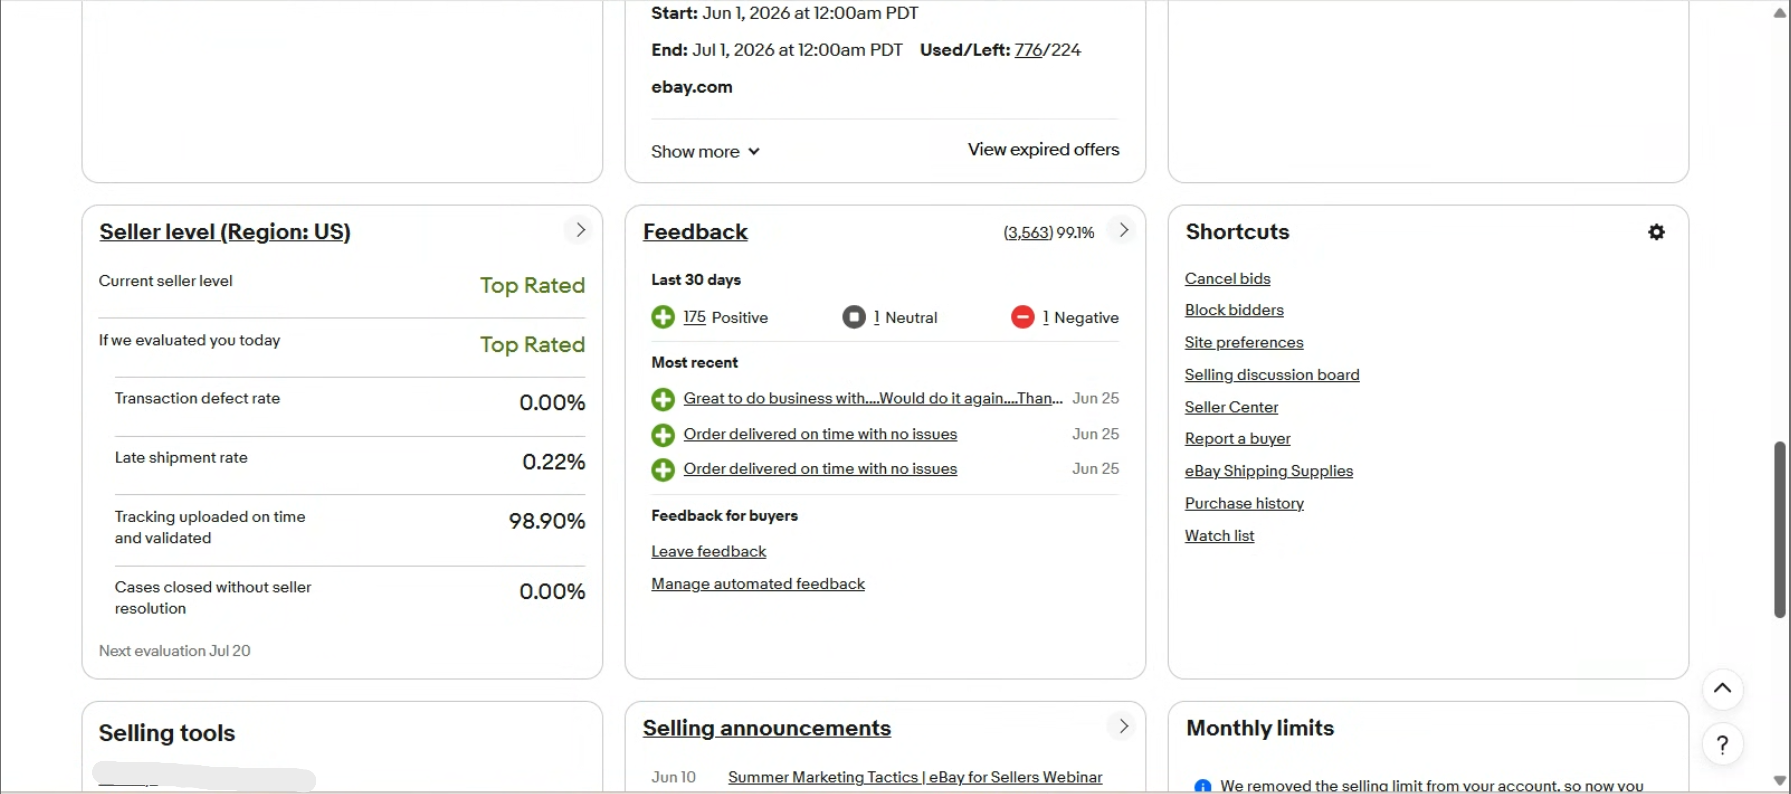This screenshot has height=794, width=1791.
Task: Click scroll-to-top arrow circle button
Action: click(1722, 688)
